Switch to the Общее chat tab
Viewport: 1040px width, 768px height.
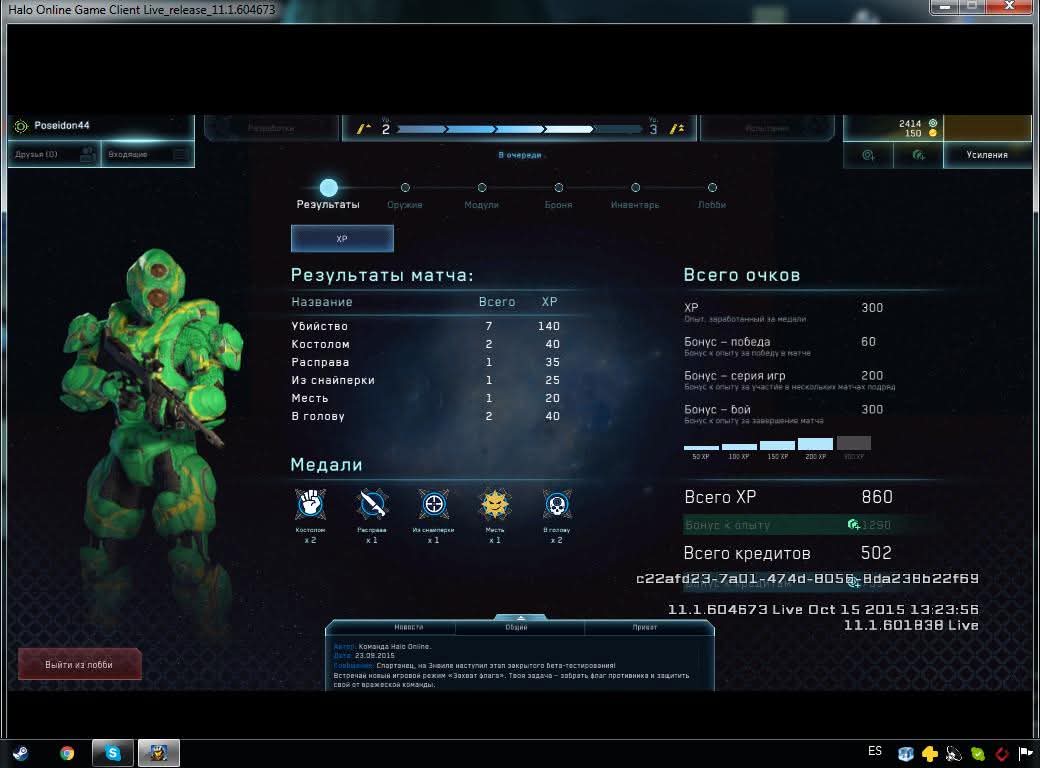[x=517, y=627]
